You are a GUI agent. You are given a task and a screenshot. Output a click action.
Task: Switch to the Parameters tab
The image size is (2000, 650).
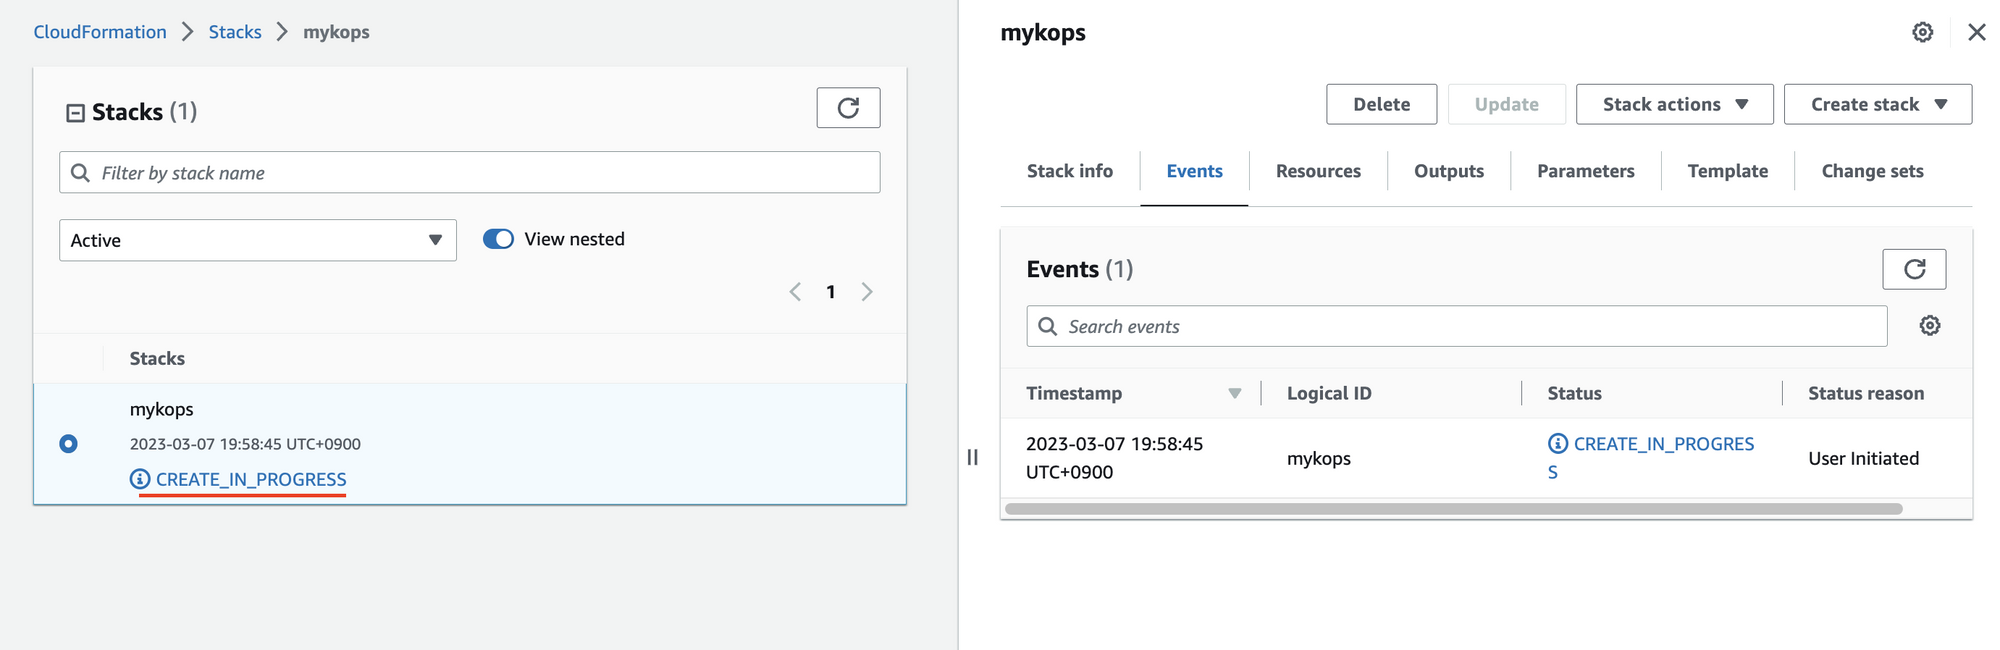tap(1585, 171)
